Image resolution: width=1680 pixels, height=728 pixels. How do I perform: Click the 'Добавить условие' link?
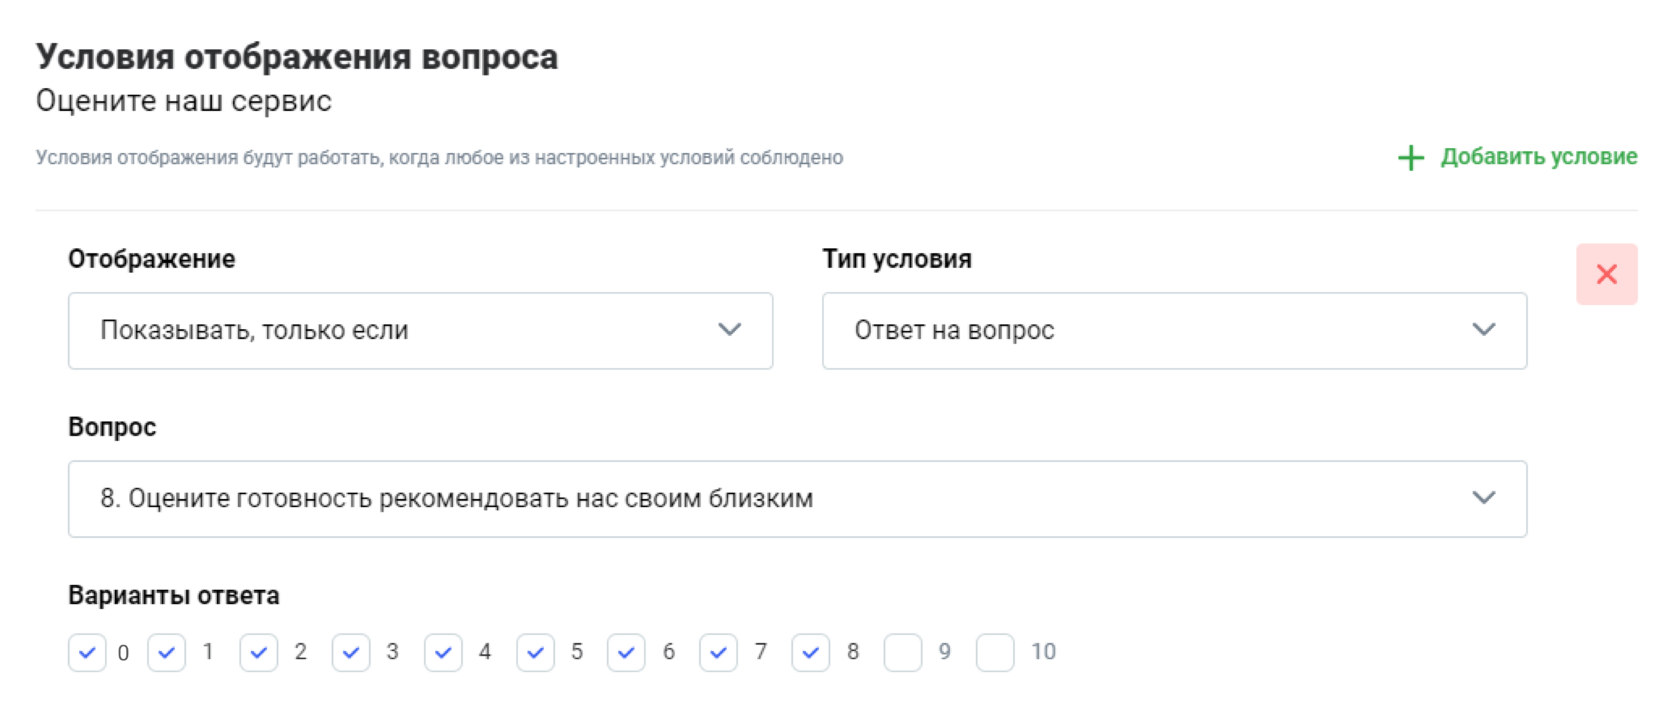[x=1538, y=157]
